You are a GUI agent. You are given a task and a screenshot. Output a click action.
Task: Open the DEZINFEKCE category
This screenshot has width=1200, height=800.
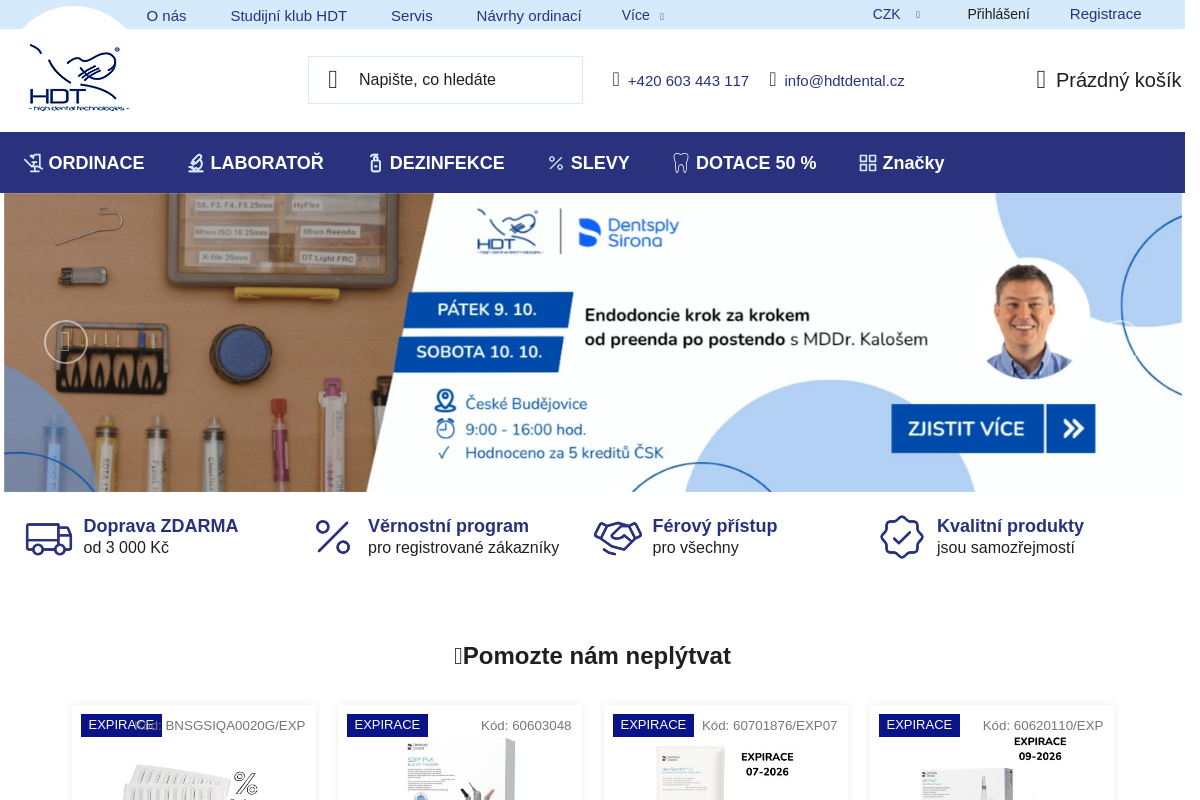tap(436, 163)
